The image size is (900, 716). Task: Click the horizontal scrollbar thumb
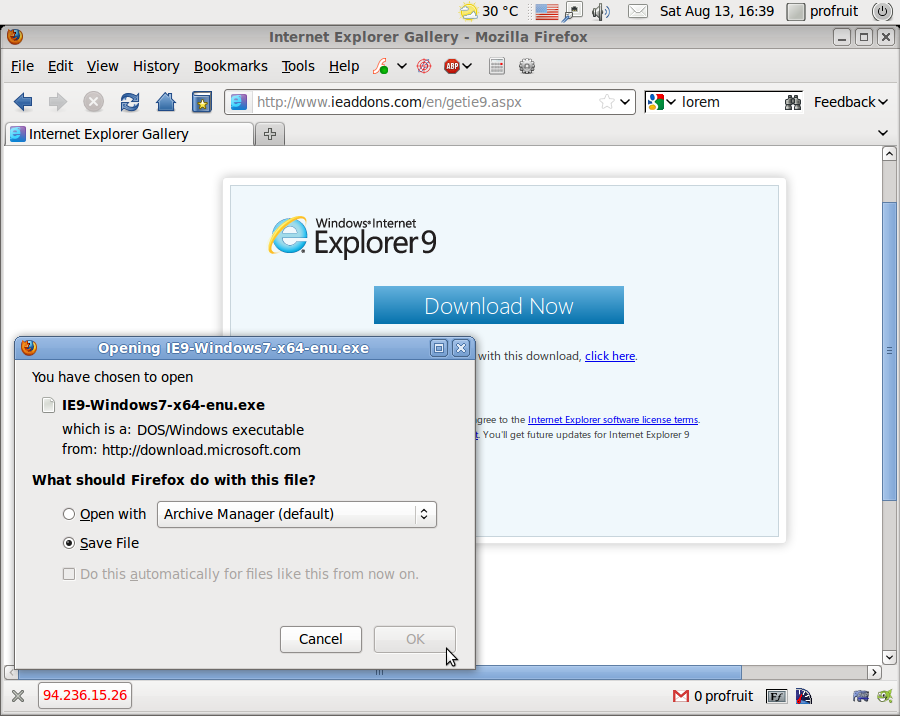(x=380, y=672)
